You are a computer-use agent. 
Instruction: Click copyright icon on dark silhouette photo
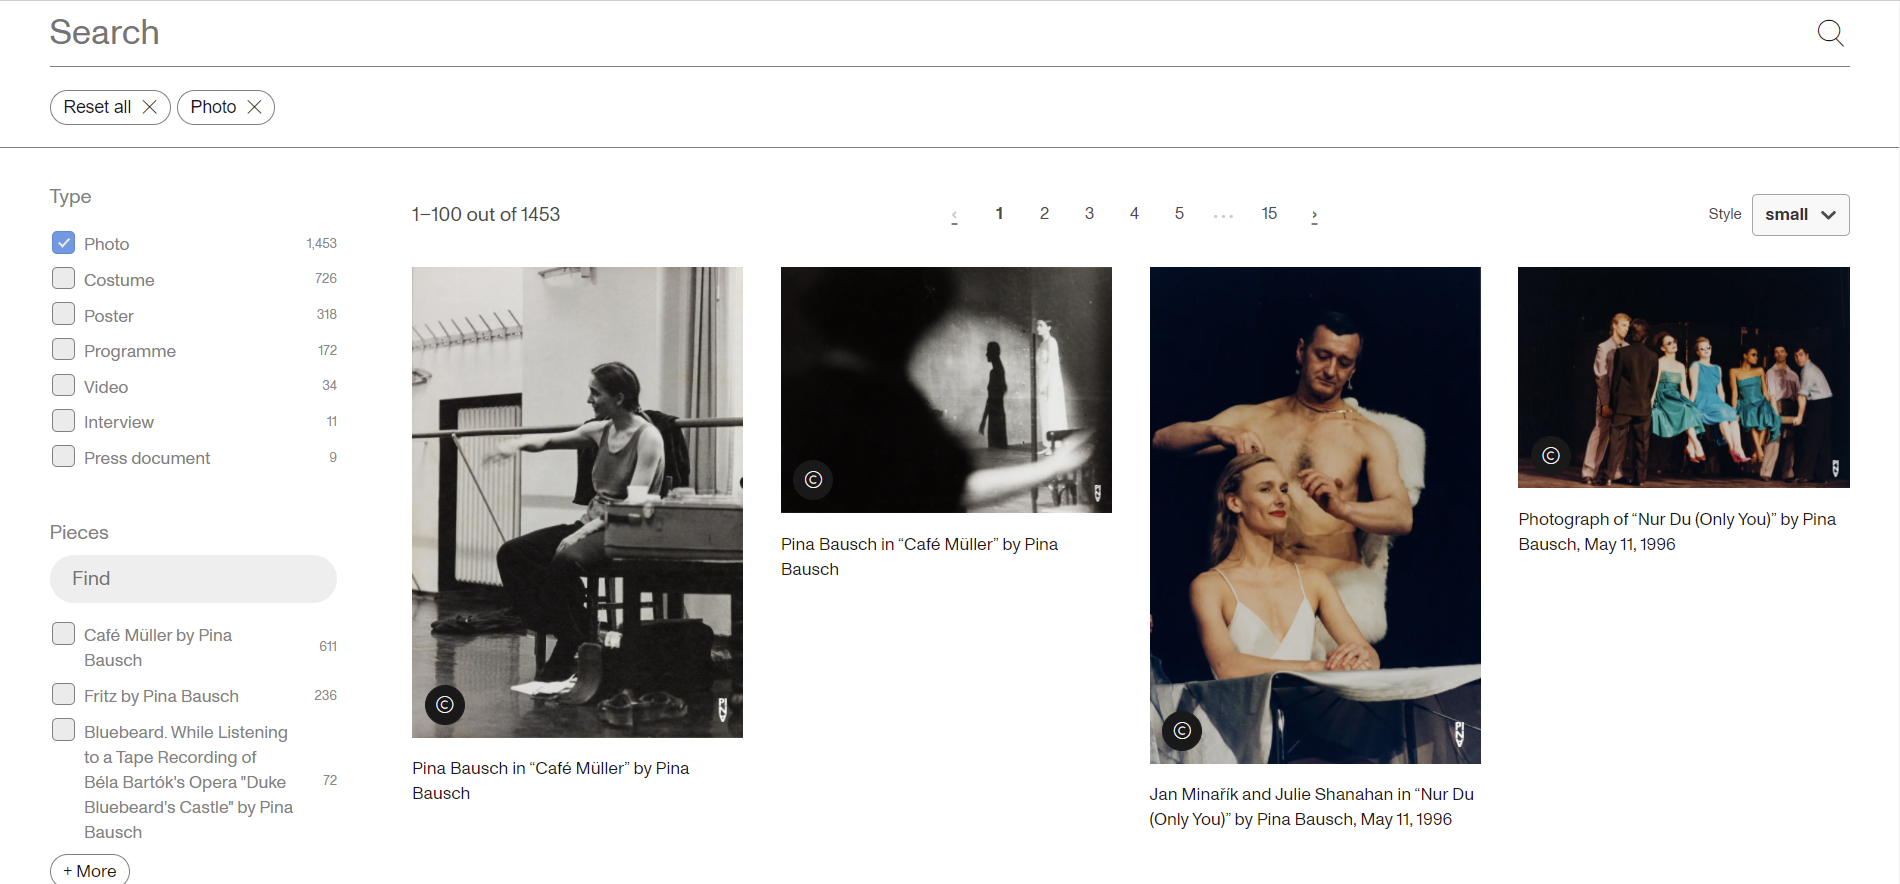[x=813, y=480]
